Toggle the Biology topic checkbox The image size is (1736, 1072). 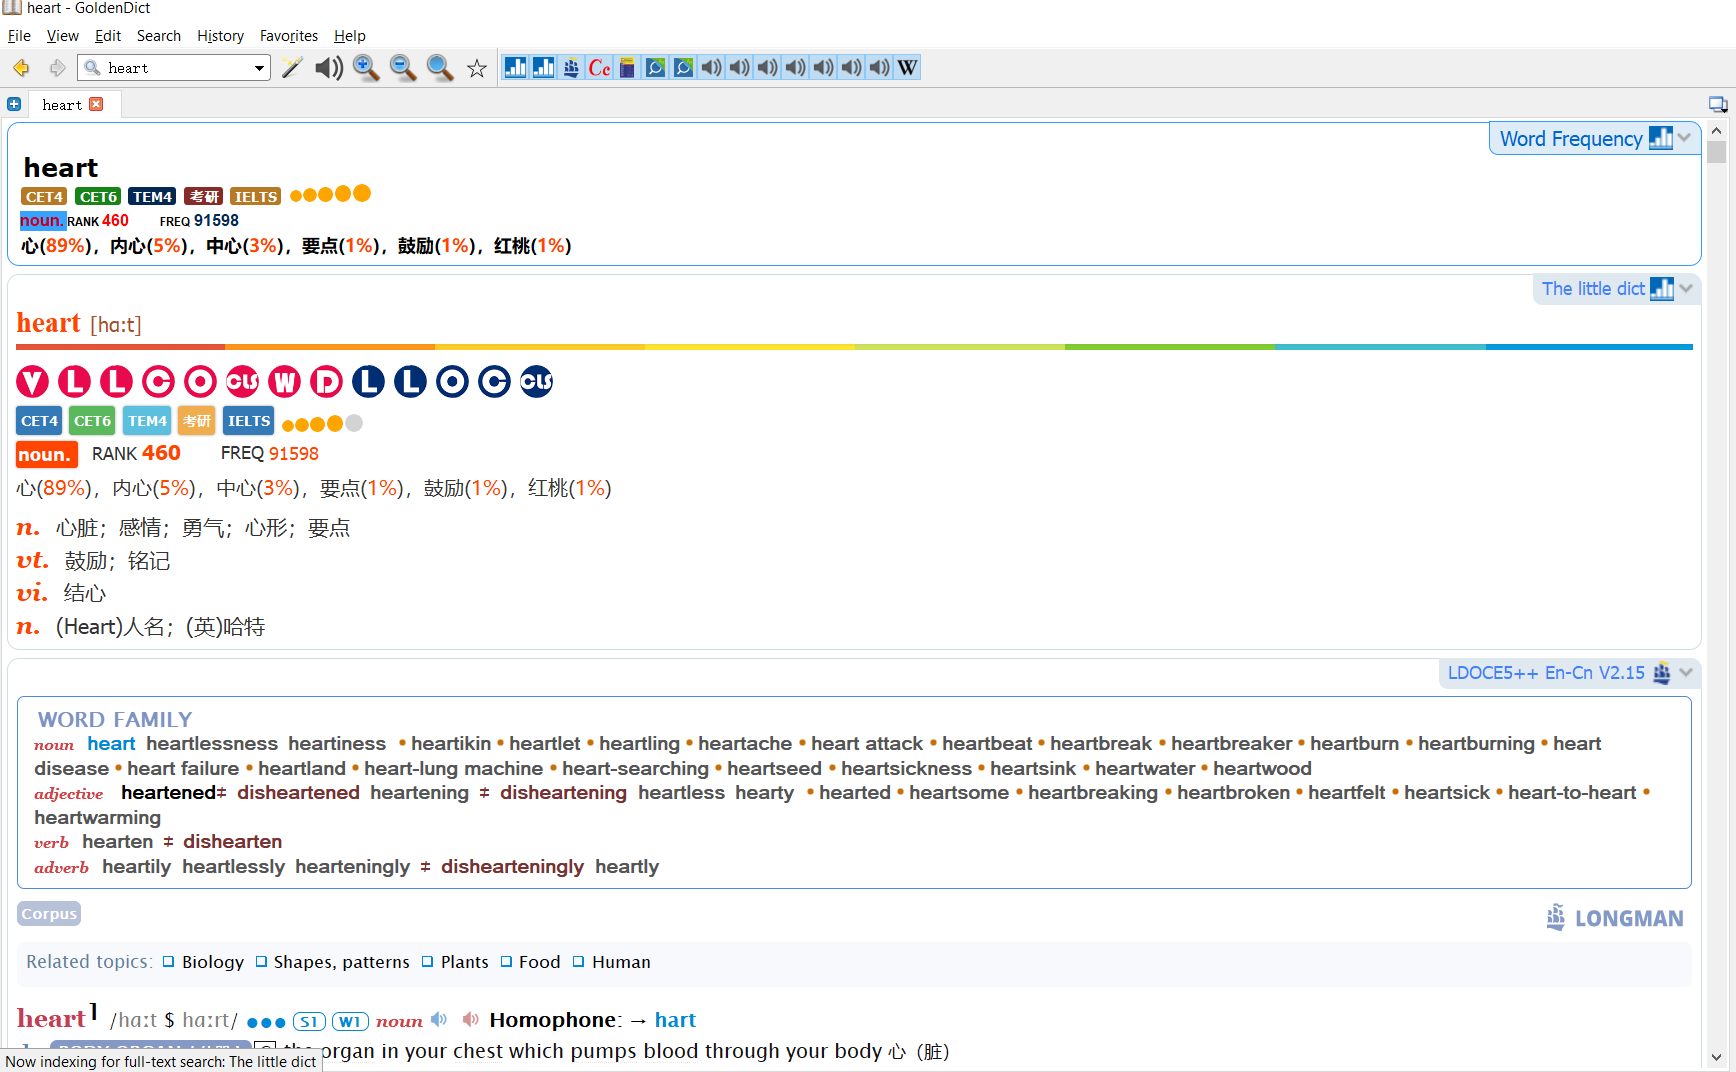169,962
